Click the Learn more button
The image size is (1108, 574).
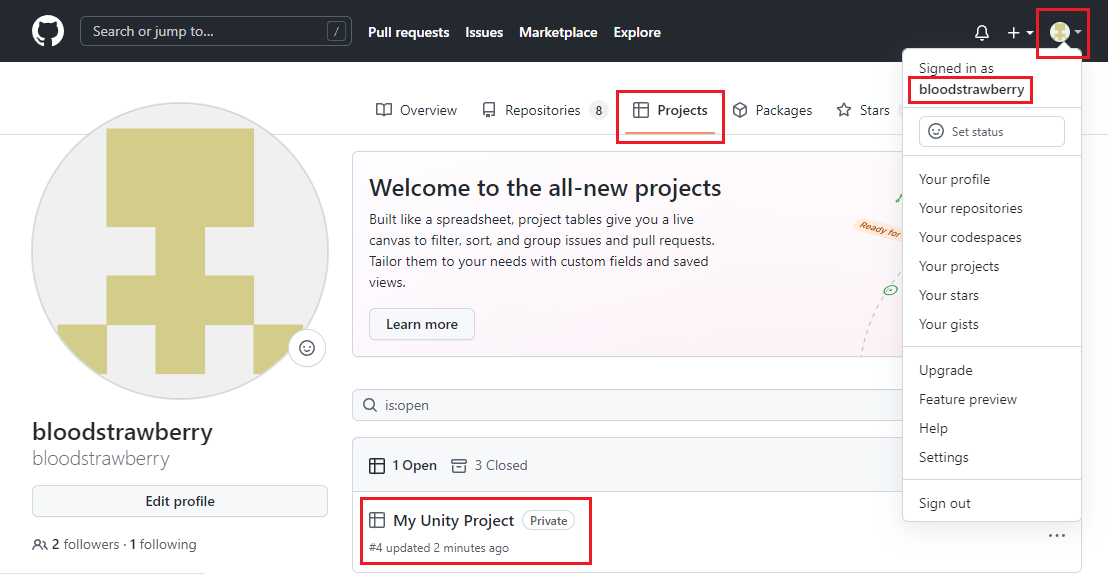(422, 324)
